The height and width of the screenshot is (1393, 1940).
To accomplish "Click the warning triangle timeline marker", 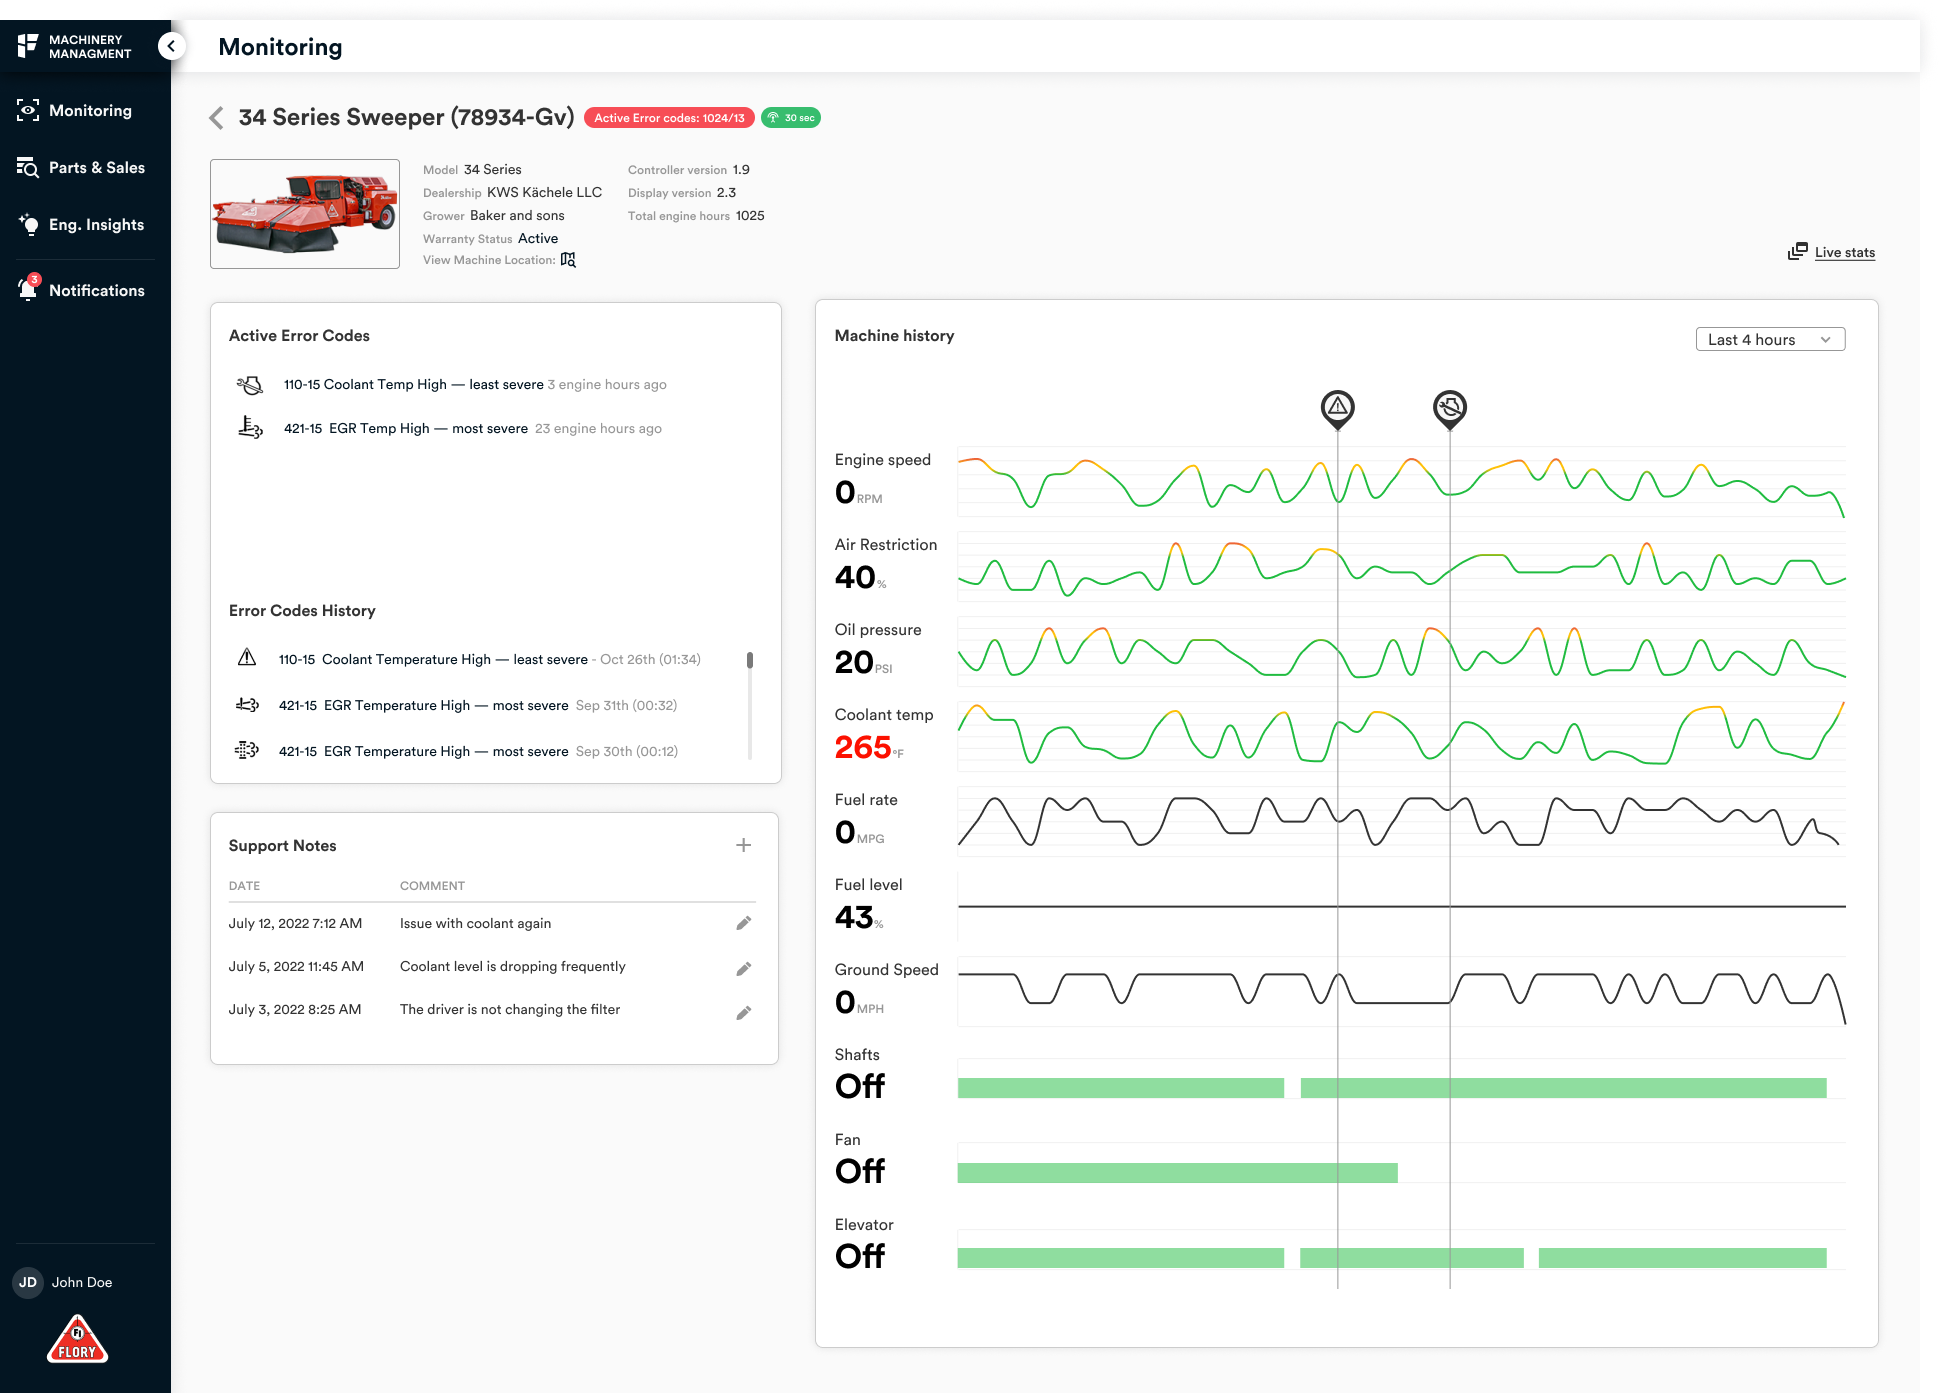I will (1338, 408).
